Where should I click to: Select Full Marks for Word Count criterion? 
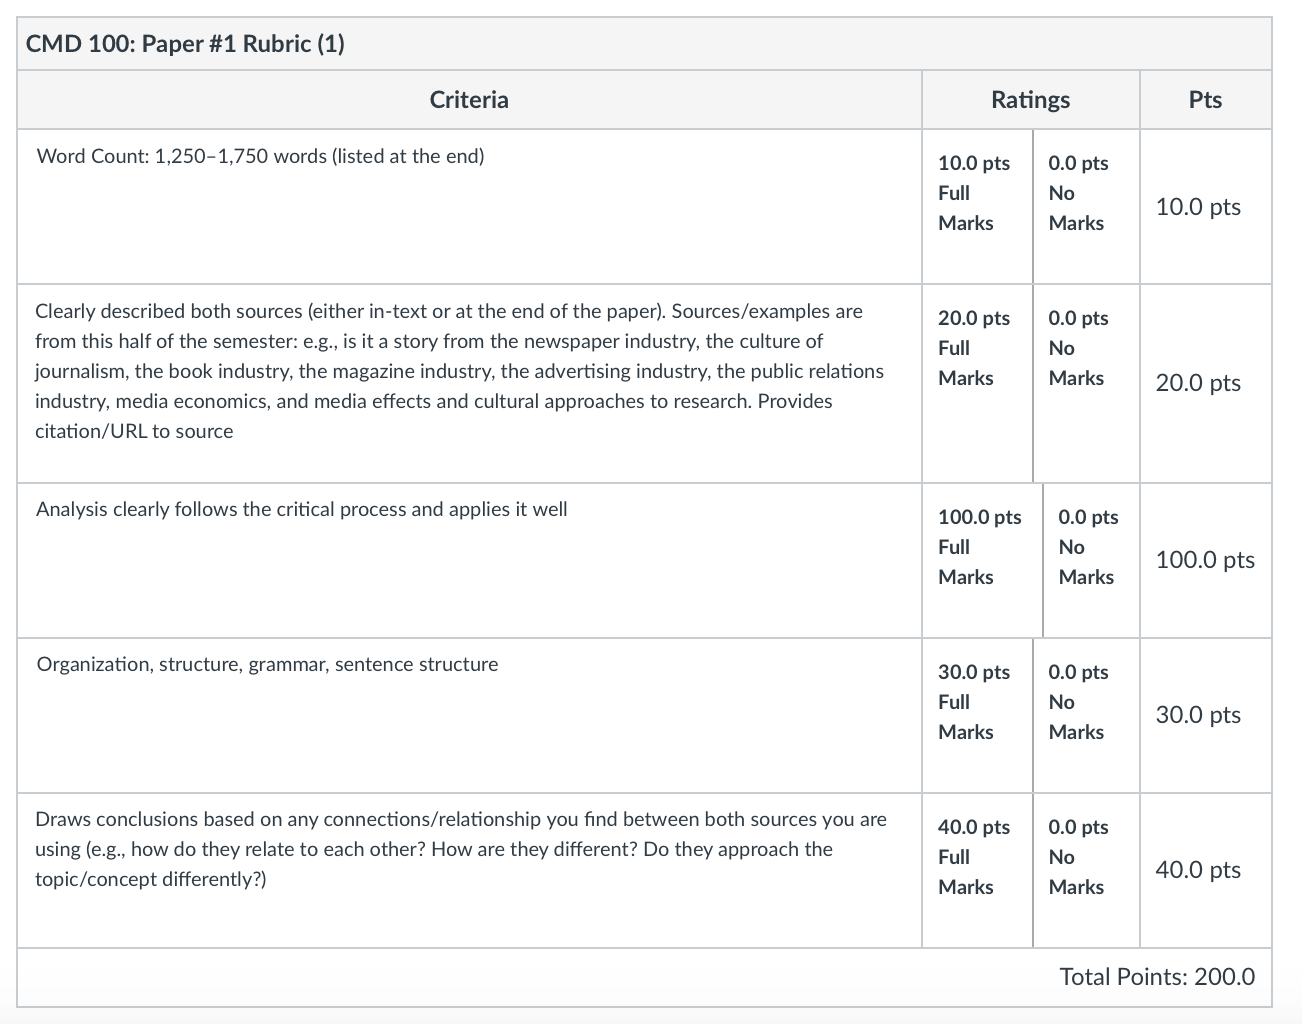click(977, 206)
